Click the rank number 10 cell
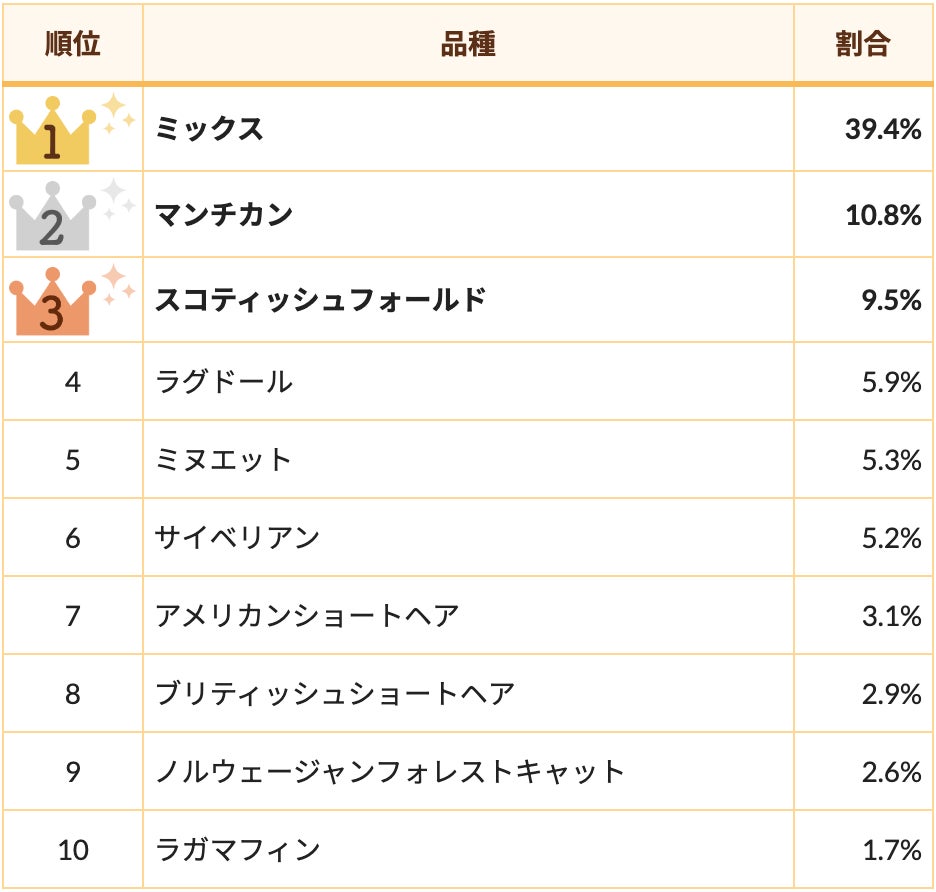The width and height of the screenshot is (936, 892). [73, 850]
